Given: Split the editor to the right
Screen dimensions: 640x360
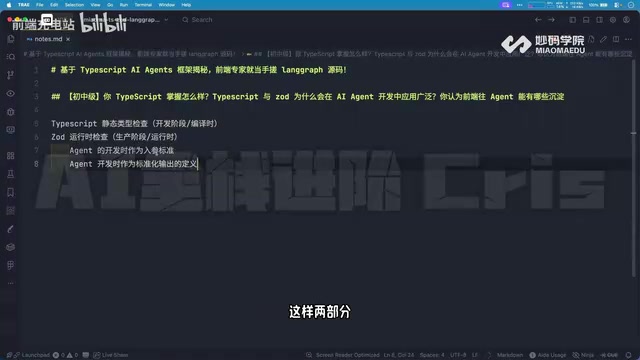Looking at the screenshot, I should [616, 39].
